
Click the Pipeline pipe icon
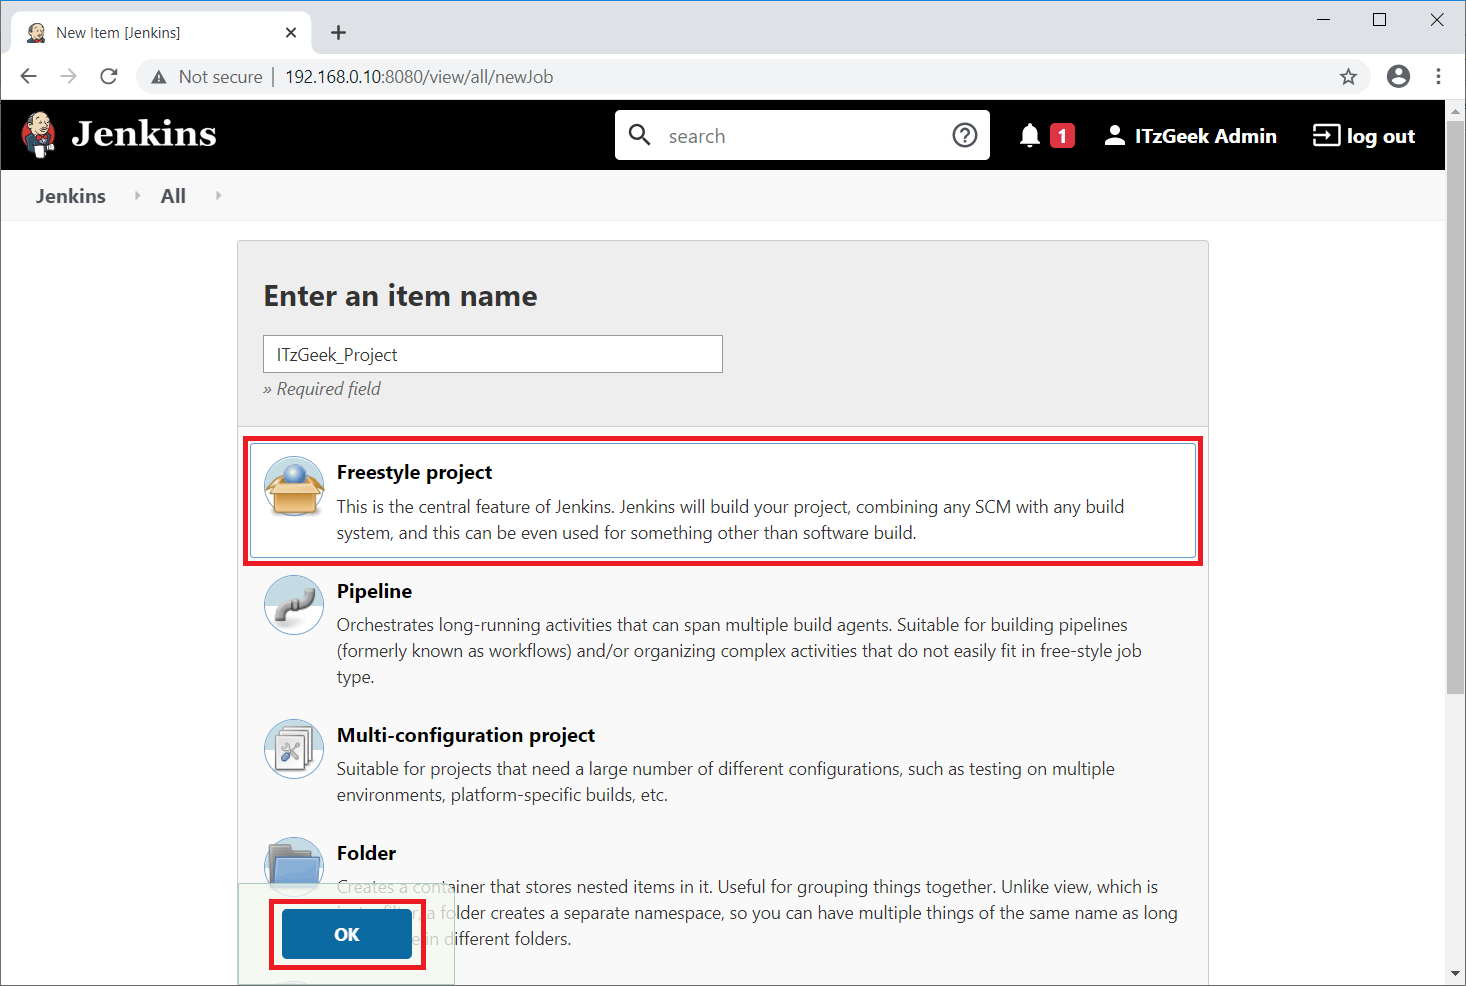click(x=294, y=605)
